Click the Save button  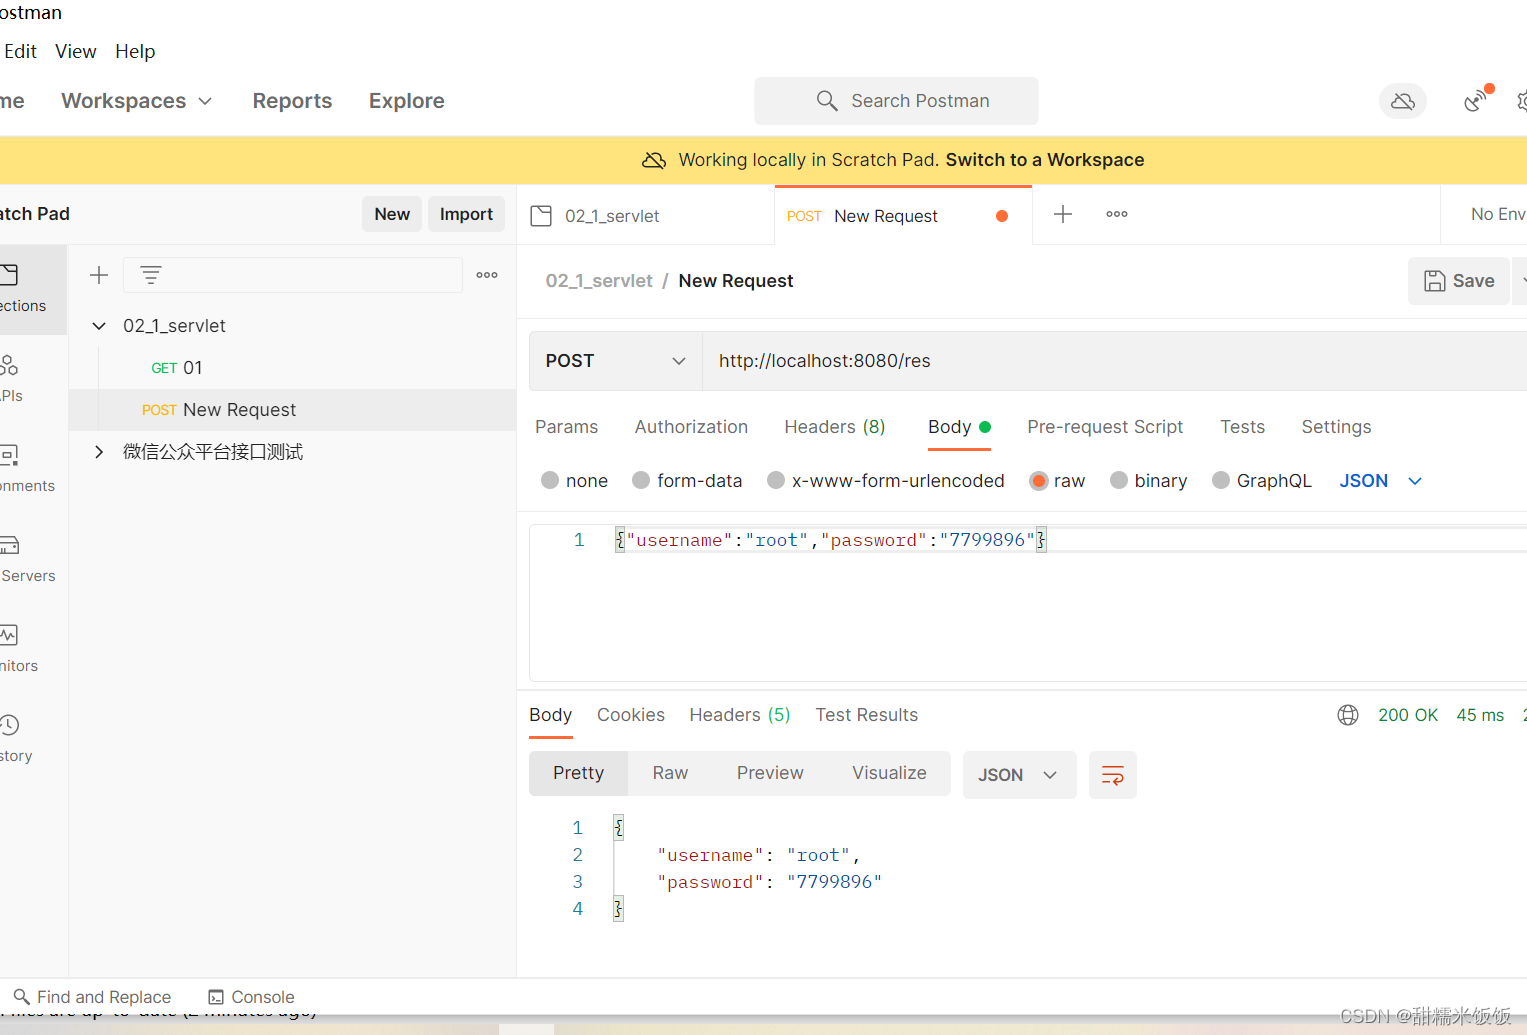[x=1458, y=281]
